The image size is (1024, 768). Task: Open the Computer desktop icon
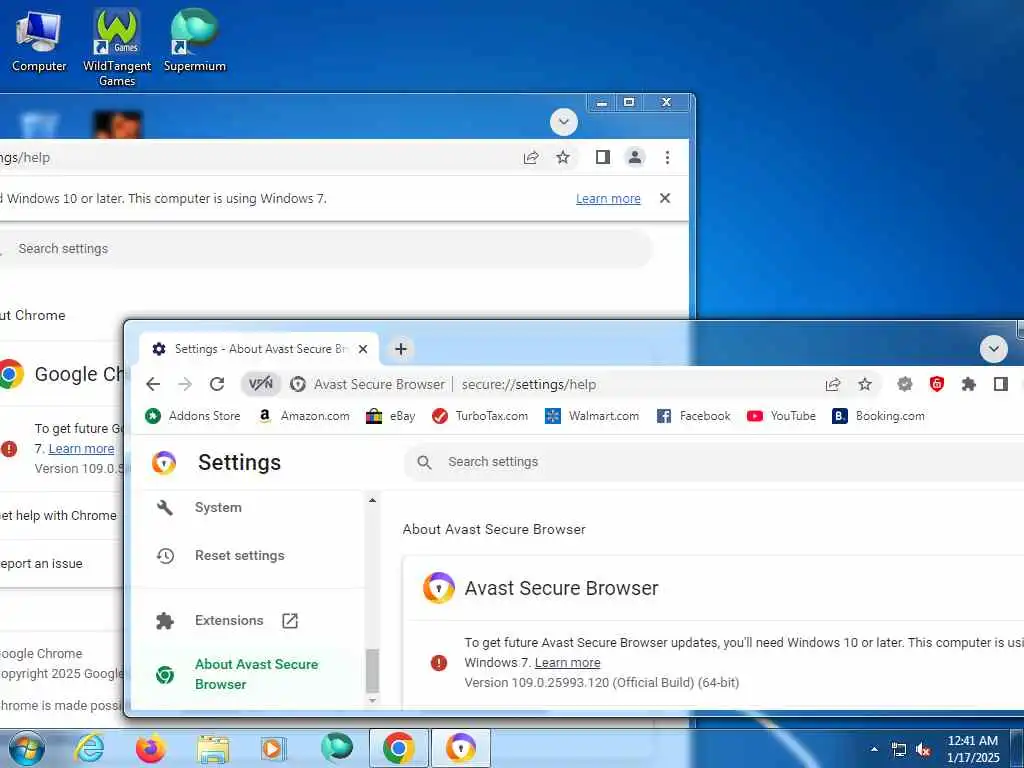point(39,40)
